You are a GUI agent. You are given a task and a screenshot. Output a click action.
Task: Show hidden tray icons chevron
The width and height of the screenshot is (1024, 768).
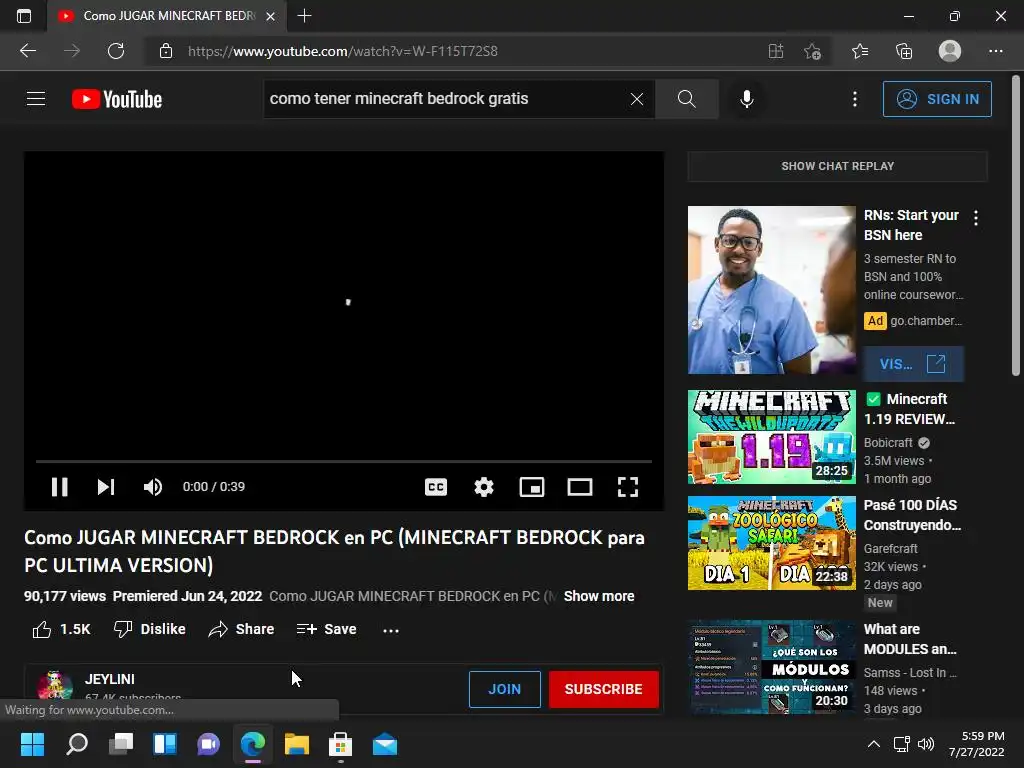click(x=874, y=744)
